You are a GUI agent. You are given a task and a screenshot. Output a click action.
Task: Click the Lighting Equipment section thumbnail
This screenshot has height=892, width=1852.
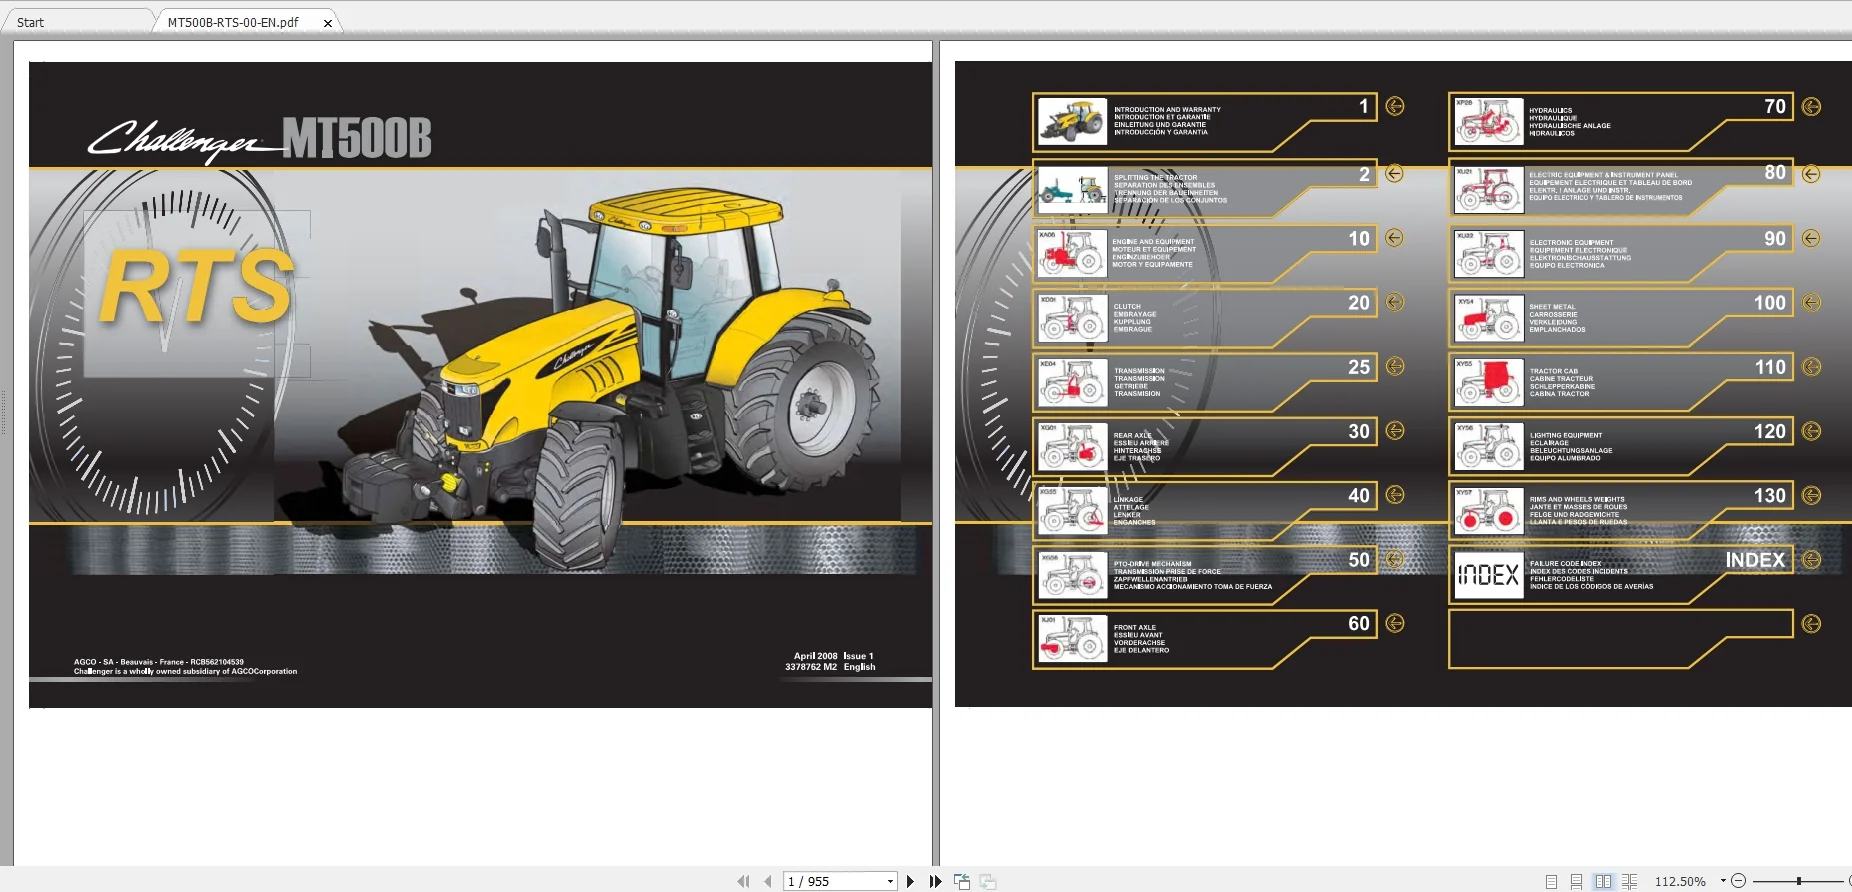click(1488, 447)
